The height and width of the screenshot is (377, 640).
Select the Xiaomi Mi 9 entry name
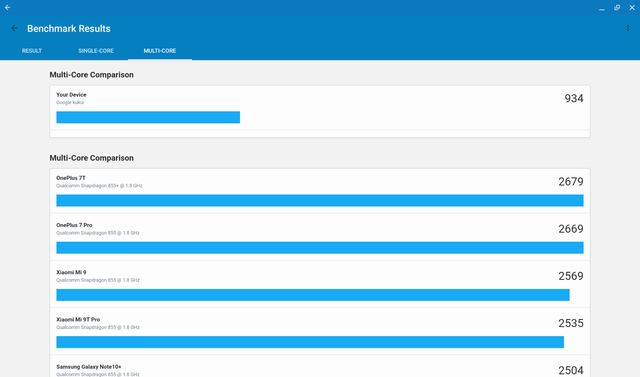click(x=71, y=272)
